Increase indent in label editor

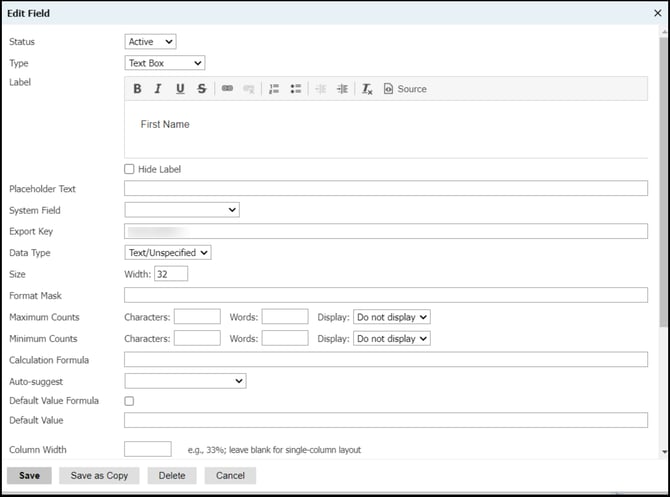point(342,89)
